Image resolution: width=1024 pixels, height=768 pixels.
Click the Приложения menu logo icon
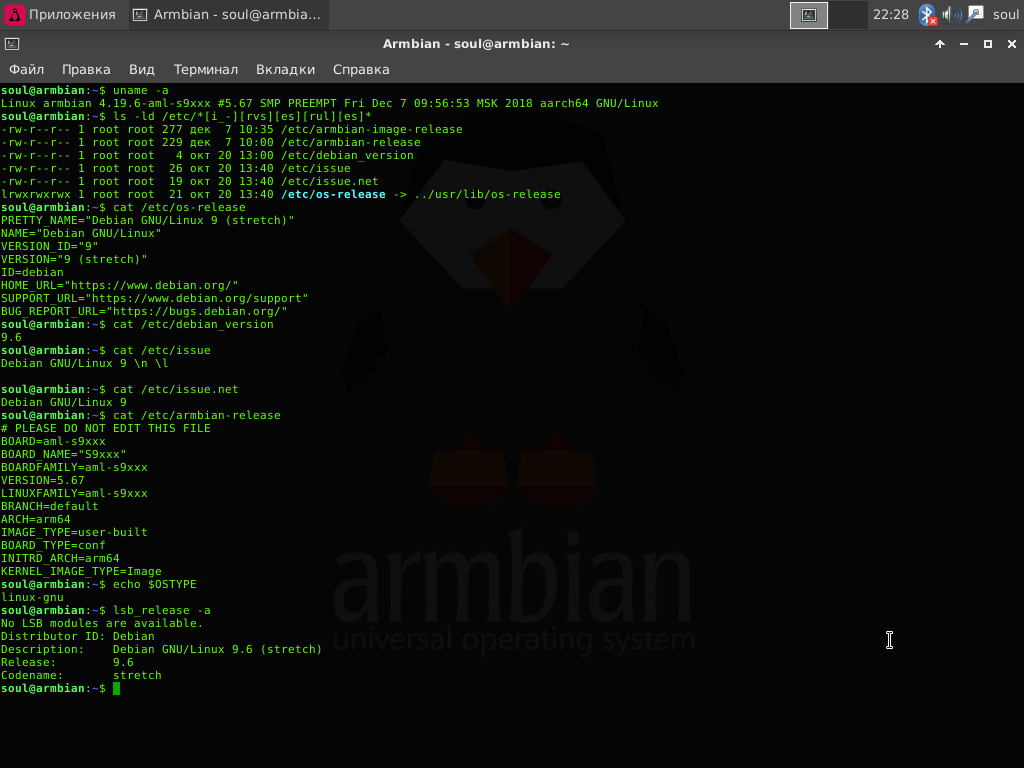(14, 14)
